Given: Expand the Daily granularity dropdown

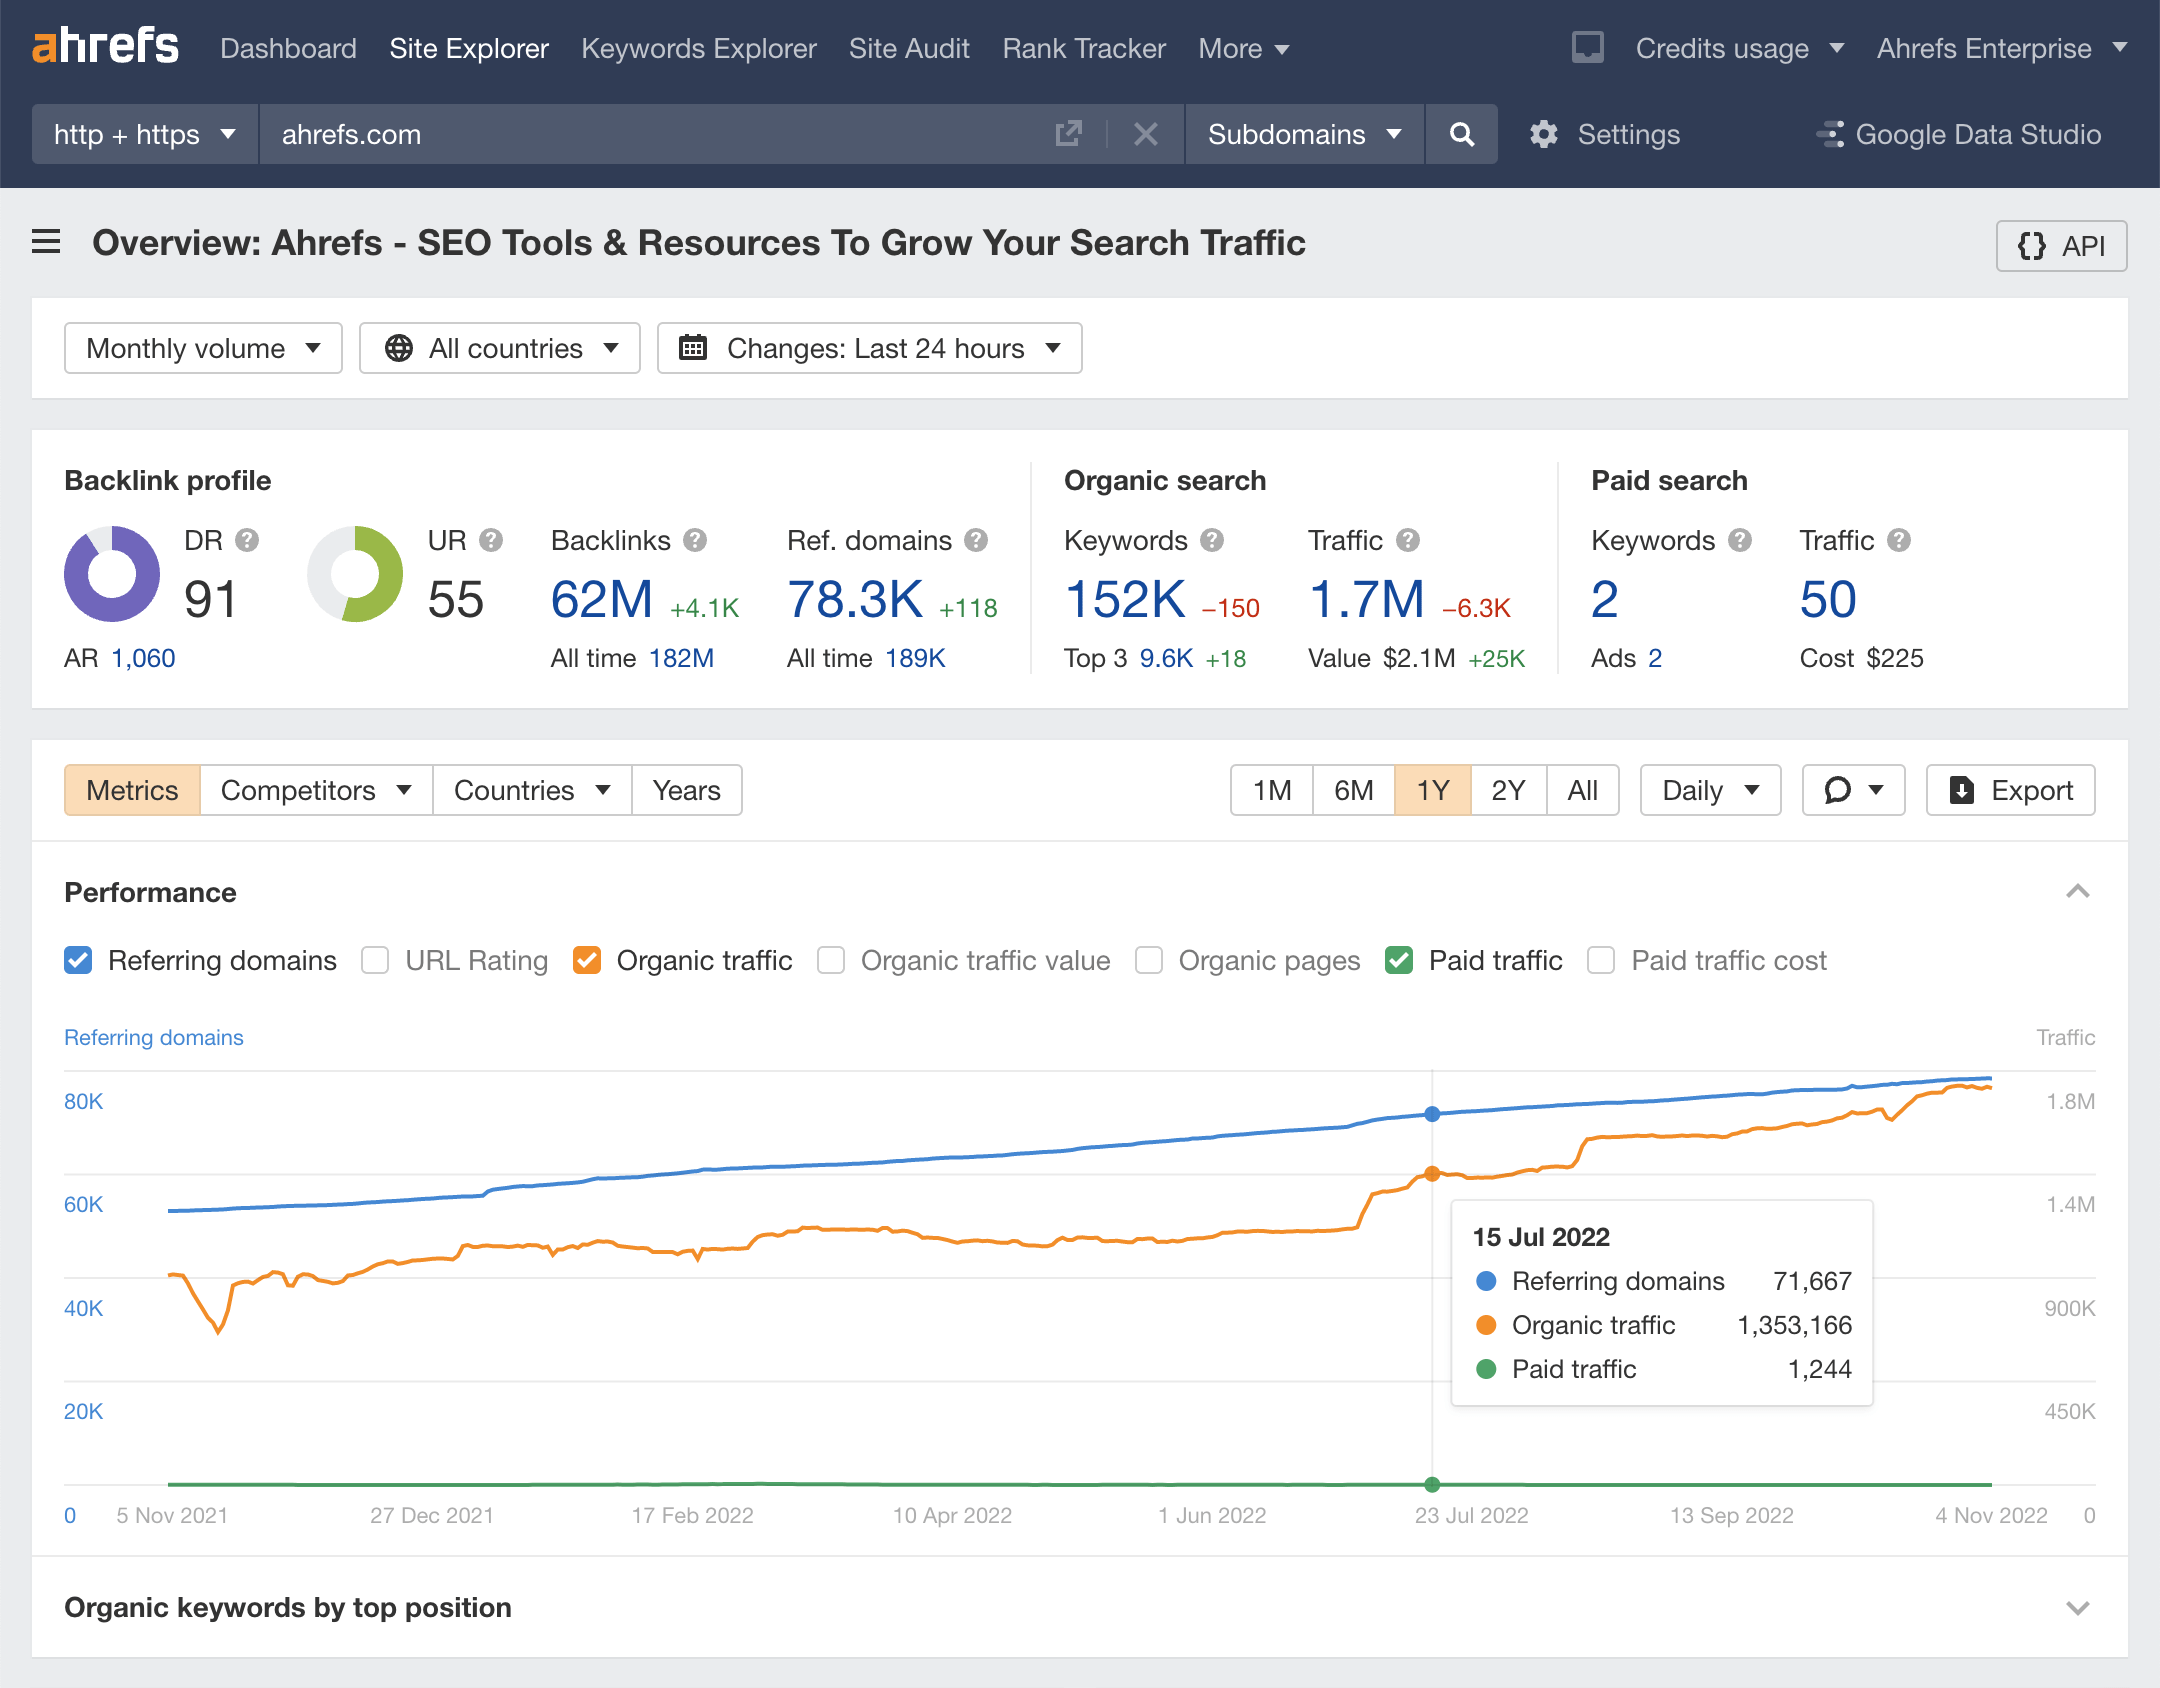Looking at the screenshot, I should click(x=1709, y=790).
